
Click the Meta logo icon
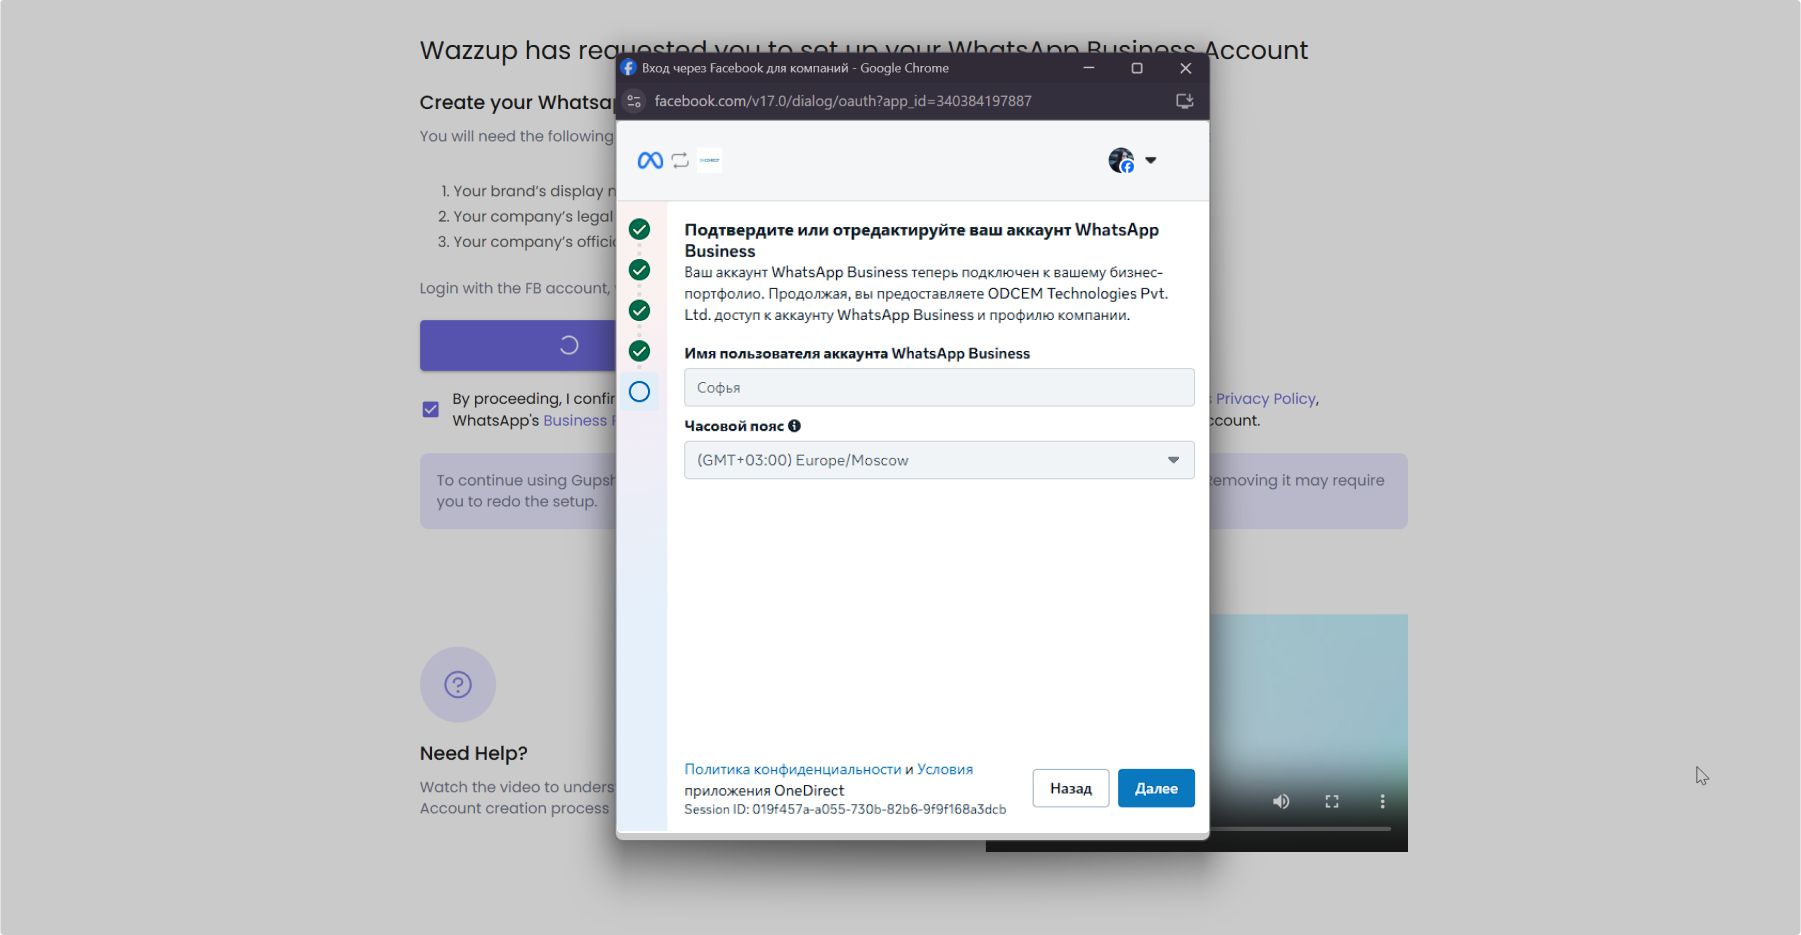650,160
